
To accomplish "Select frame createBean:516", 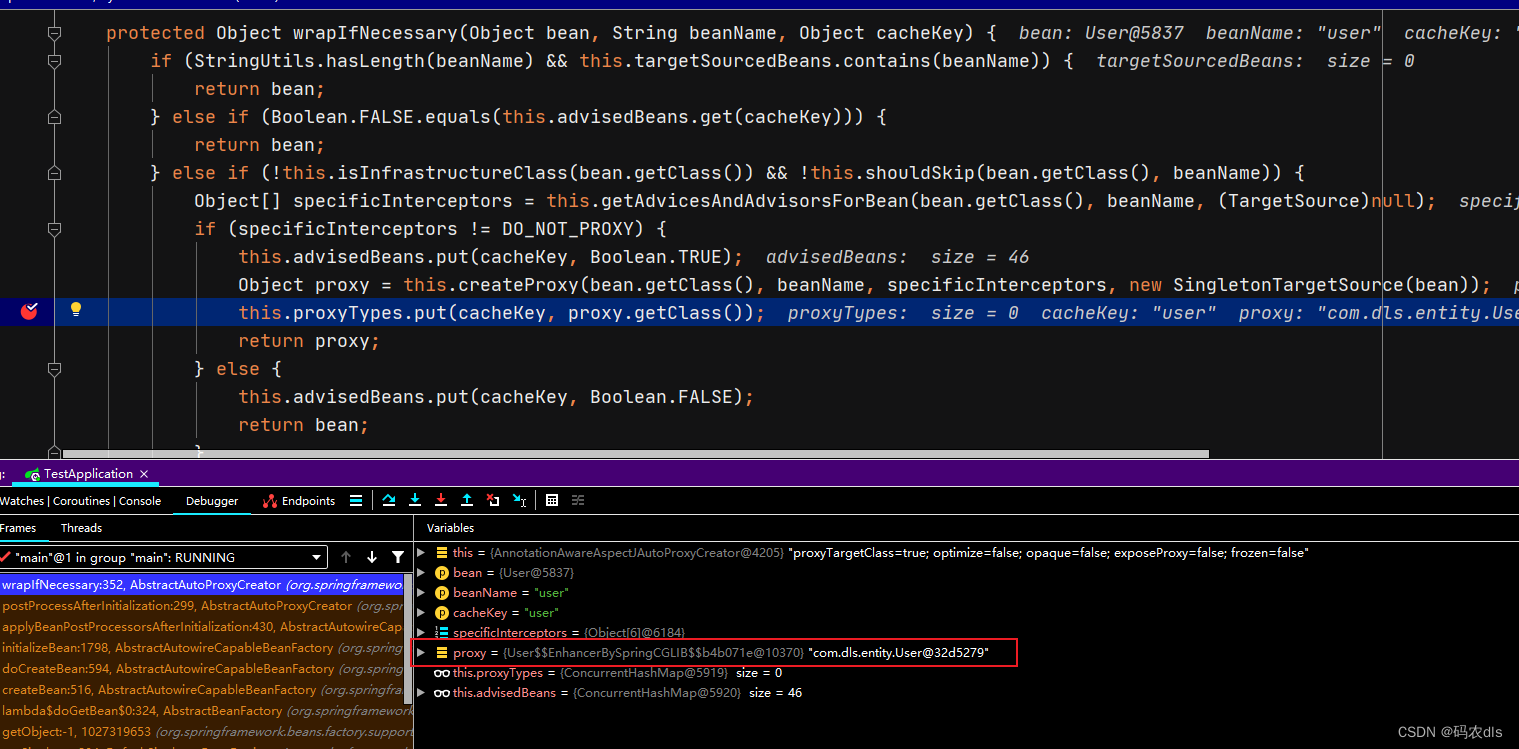I will coord(202,690).
